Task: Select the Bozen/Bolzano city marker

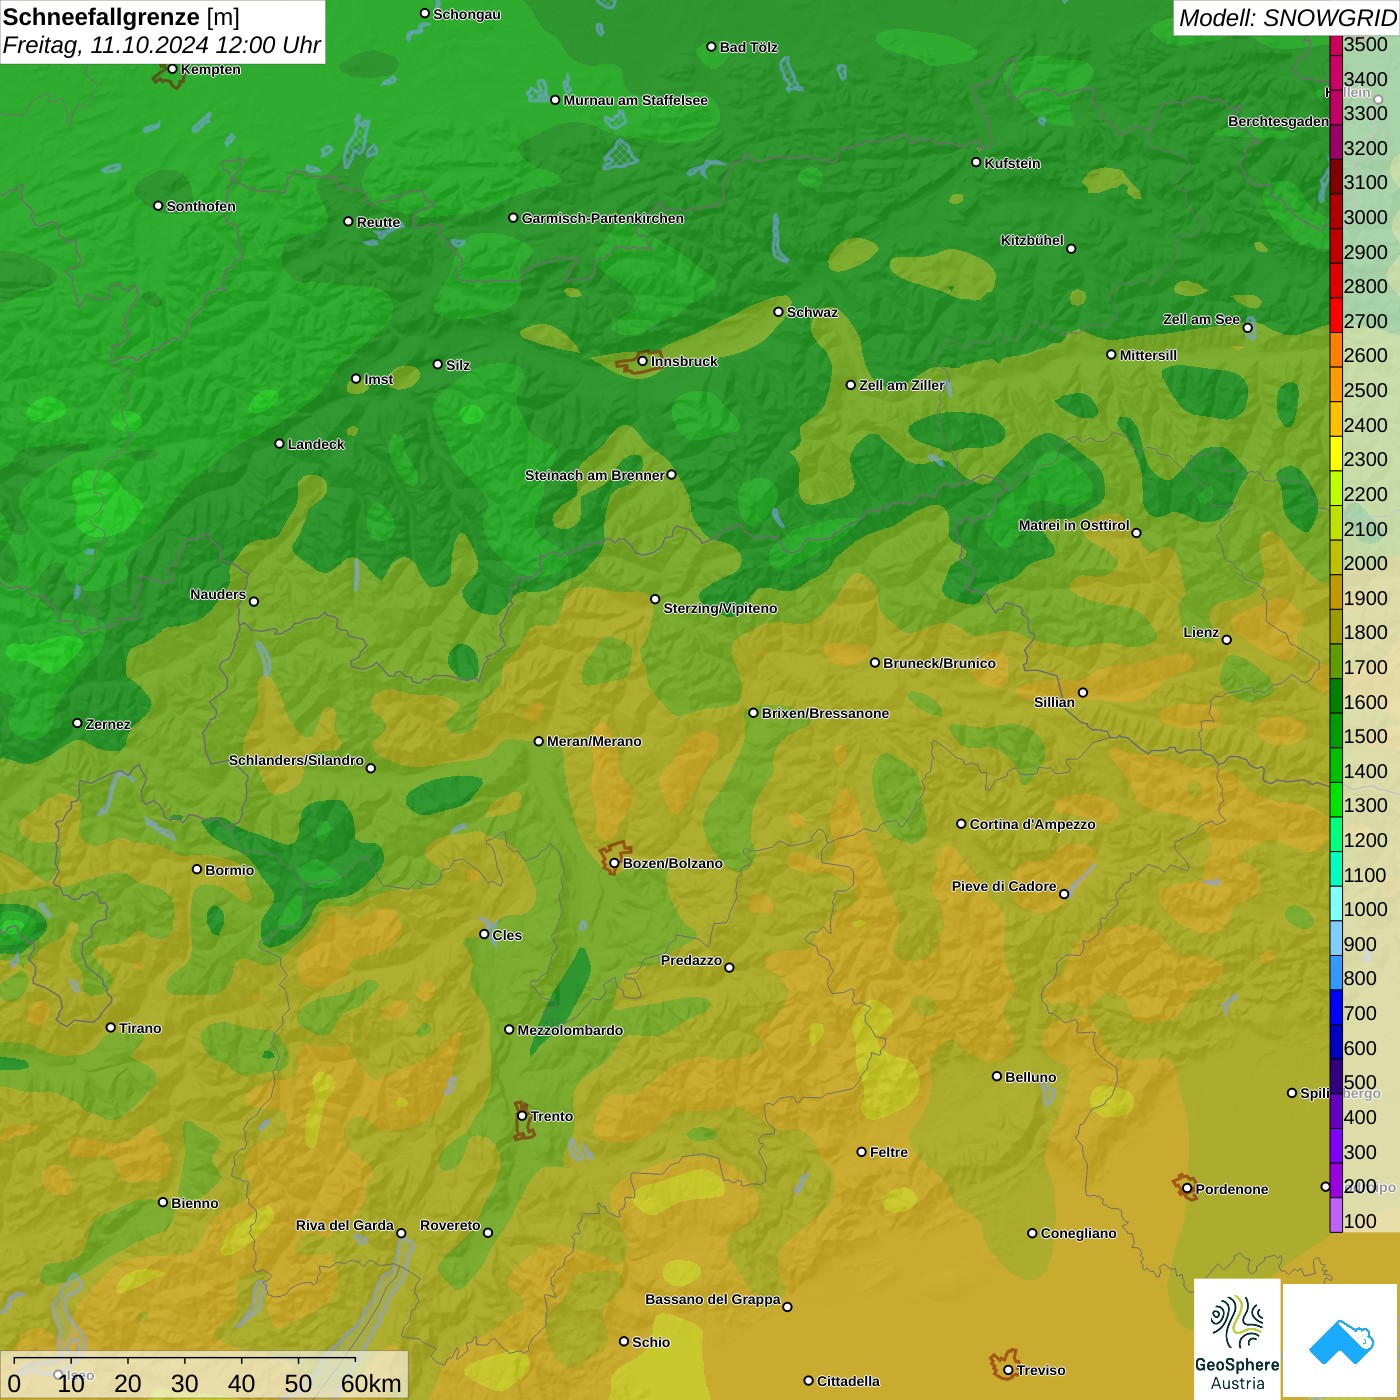Action: click(x=614, y=863)
